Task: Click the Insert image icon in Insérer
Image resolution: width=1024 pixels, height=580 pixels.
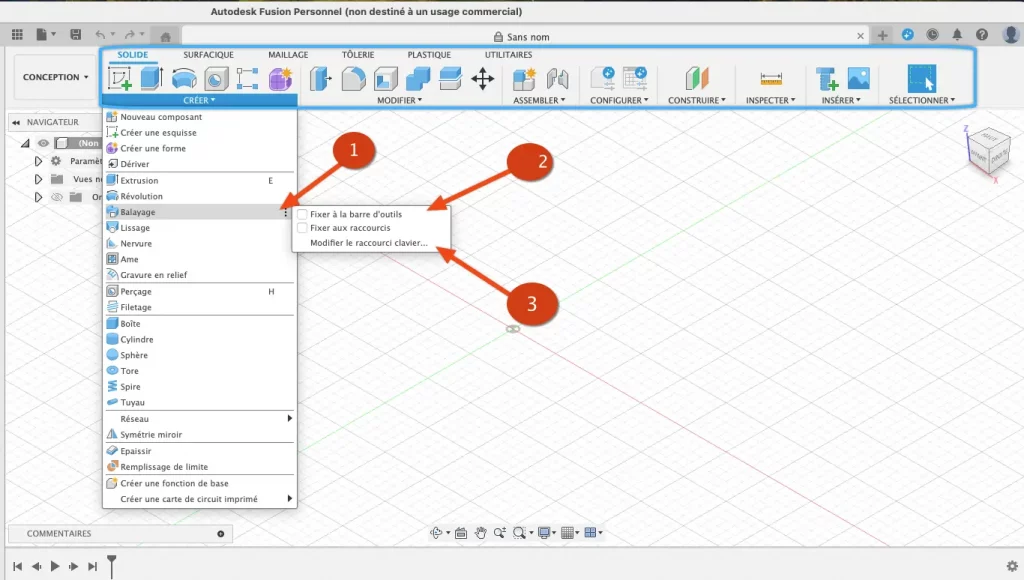Action: [858, 79]
